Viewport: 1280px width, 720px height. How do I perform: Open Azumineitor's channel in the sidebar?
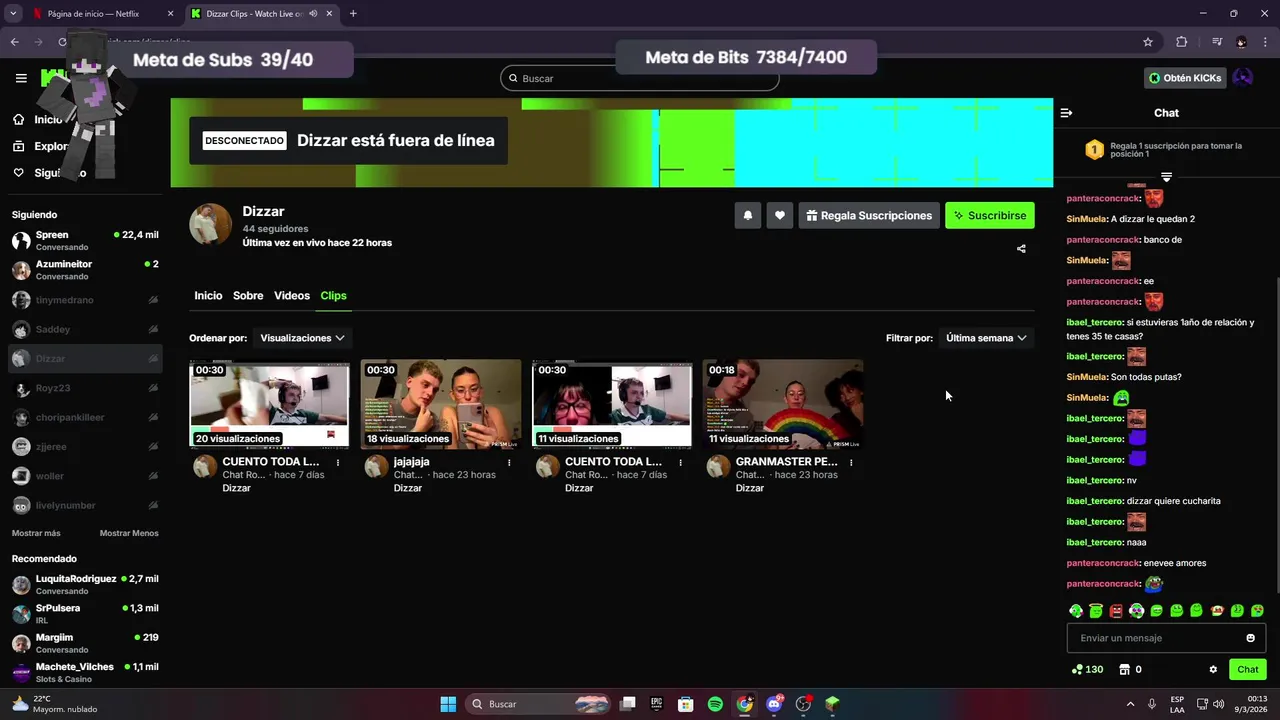point(85,270)
